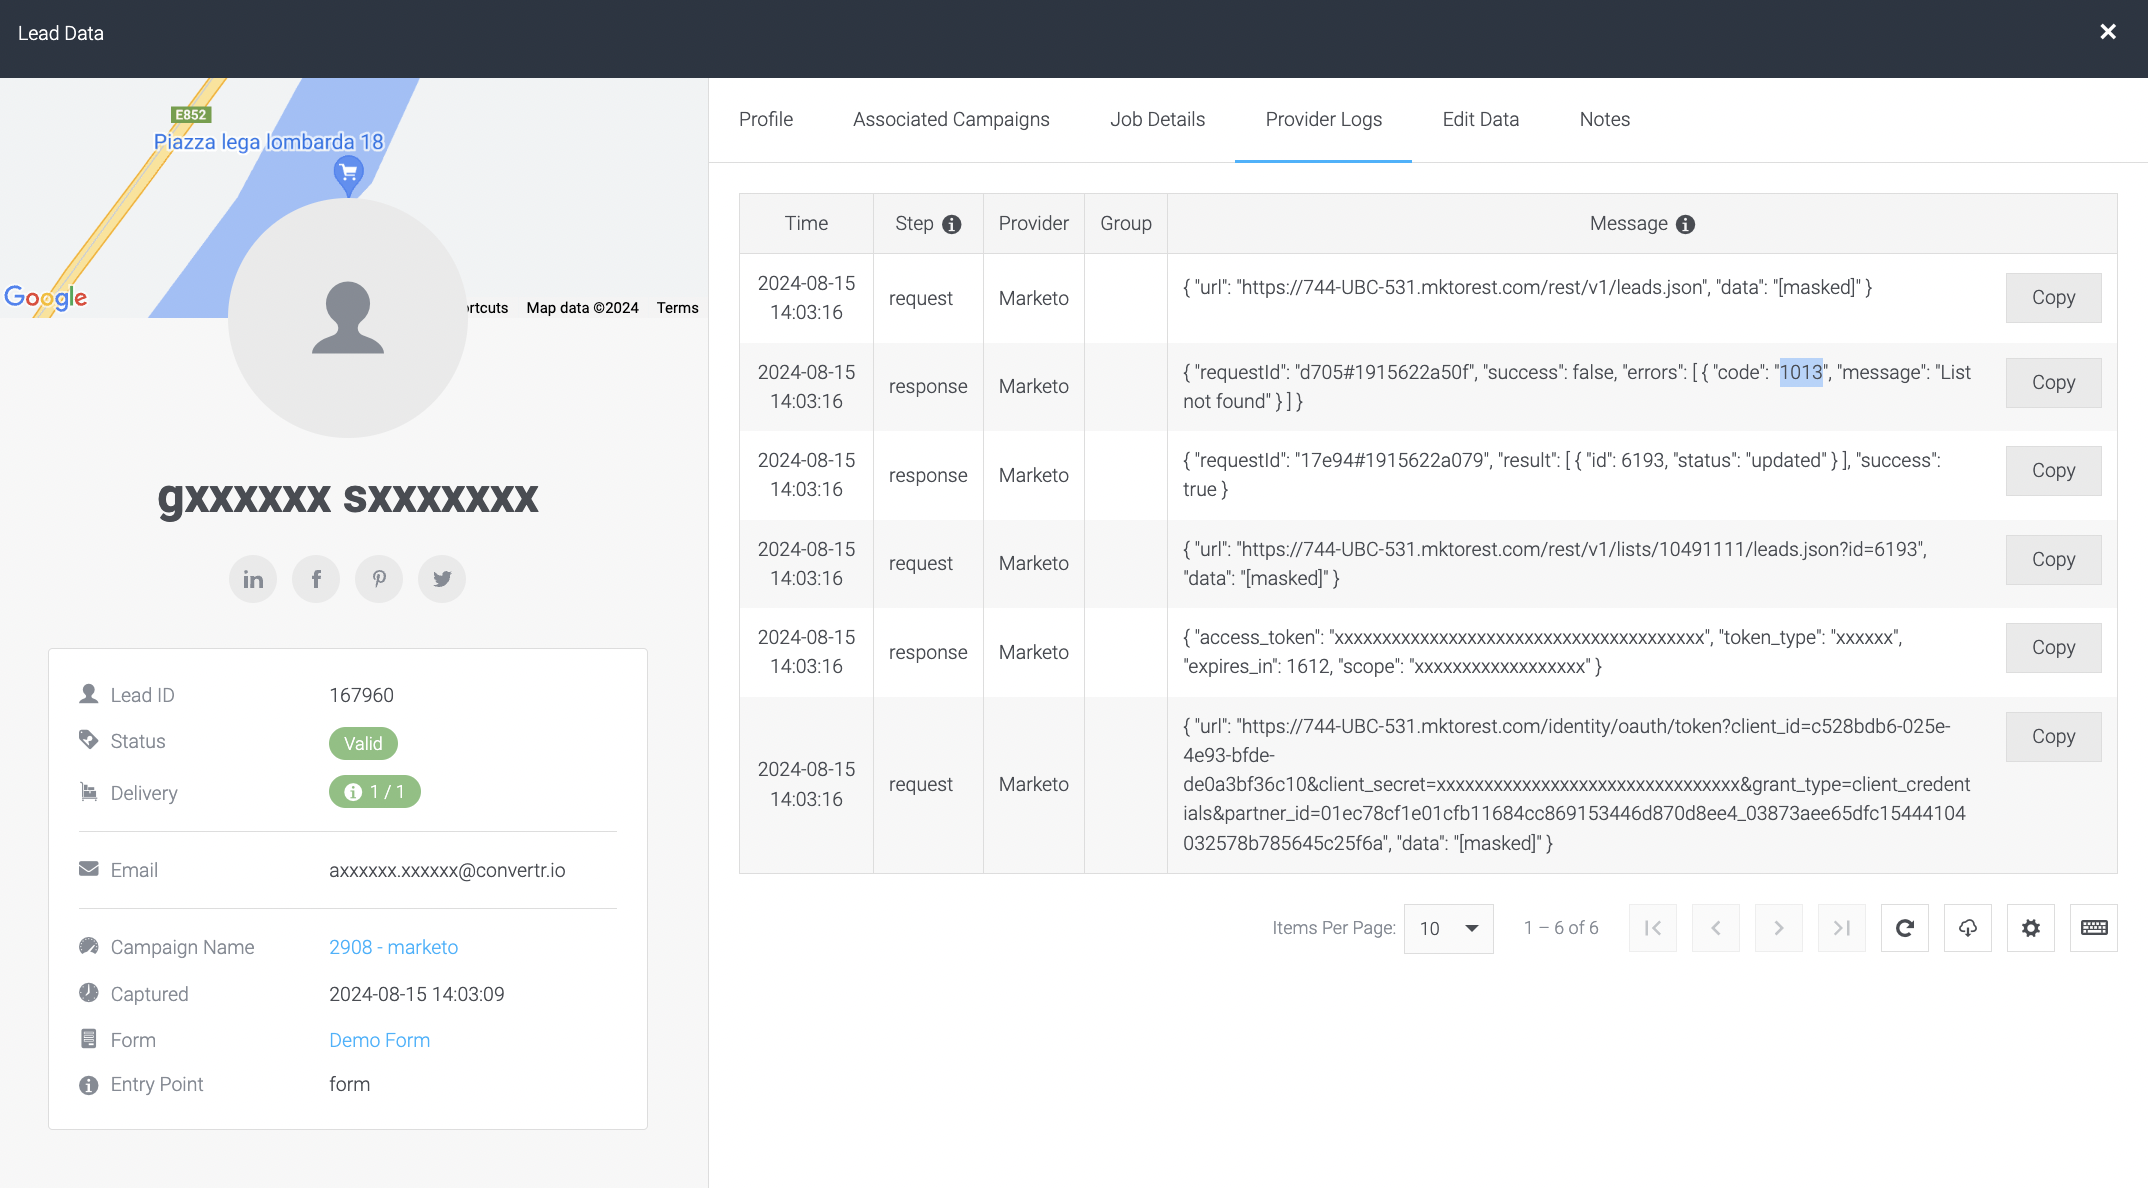The width and height of the screenshot is (2148, 1188).
Task: Click the user avatar placeholder
Action: point(348,318)
